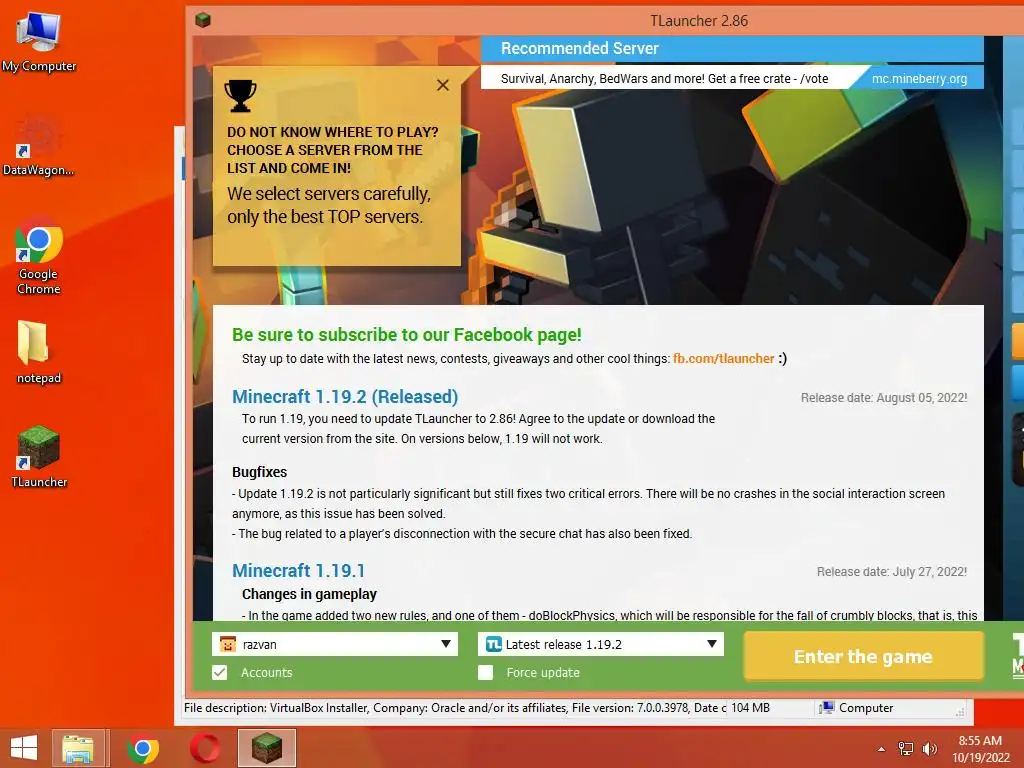The height and width of the screenshot is (768, 1024).
Task: Show hidden system tray icons
Action: 882,749
